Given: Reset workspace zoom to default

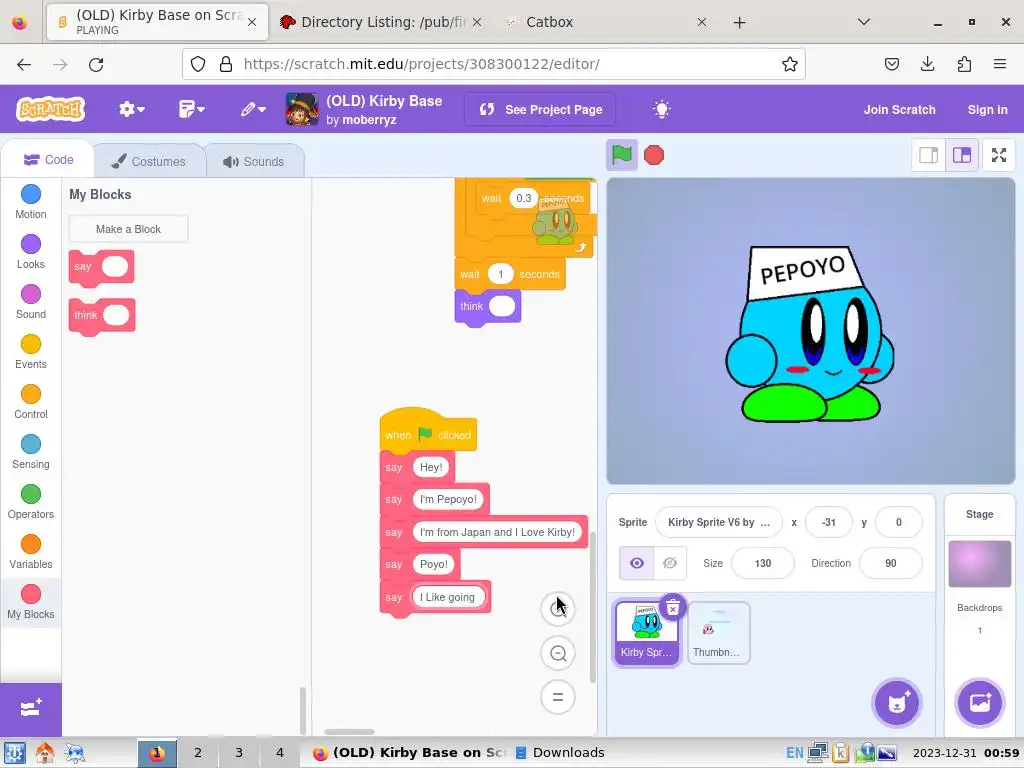Looking at the screenshot, I should pos(558,697).
